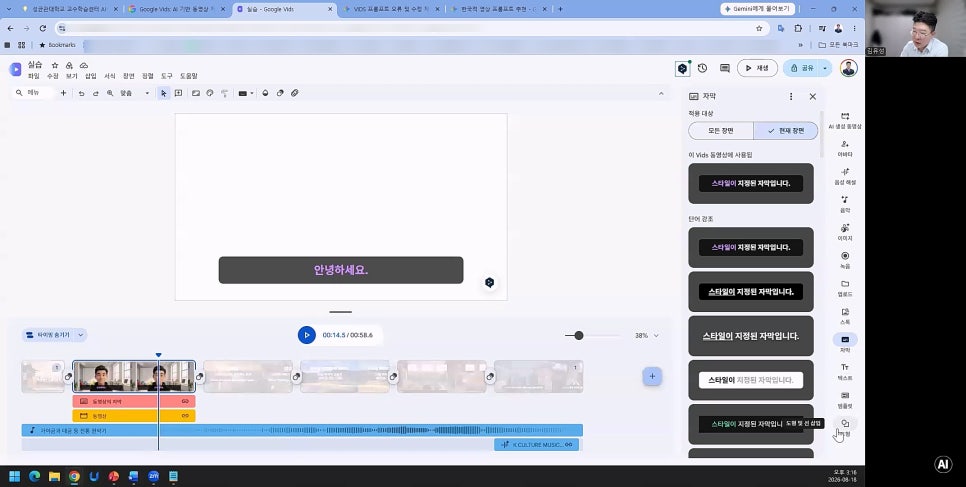This screenshot has width=966, height=487.
Task: Select 모든 장면 apply option
Action: coord(721,131)
